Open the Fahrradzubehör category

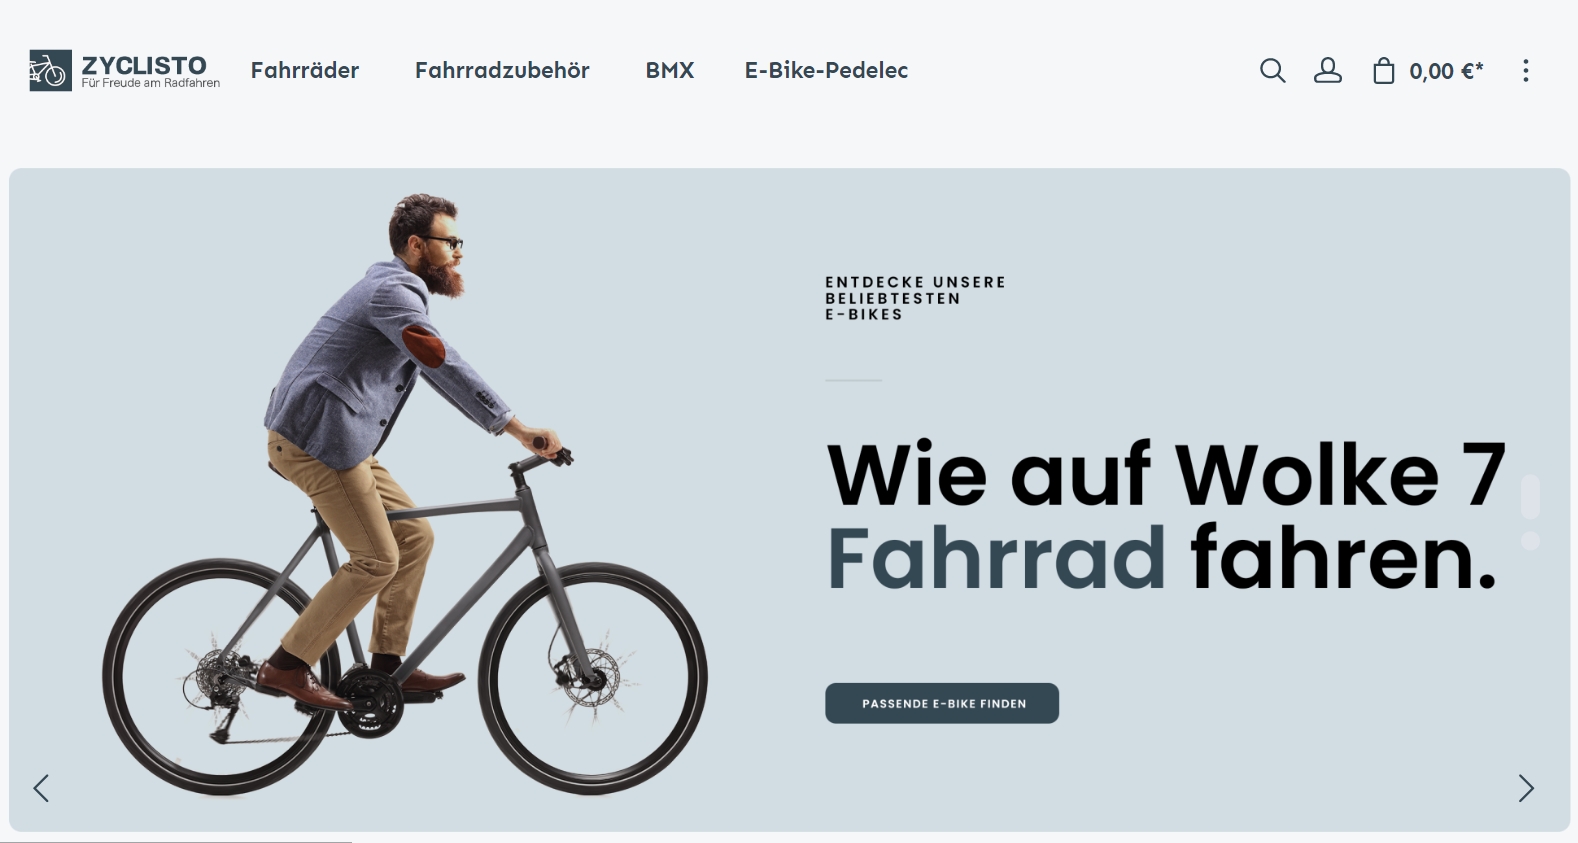(502, 70)
